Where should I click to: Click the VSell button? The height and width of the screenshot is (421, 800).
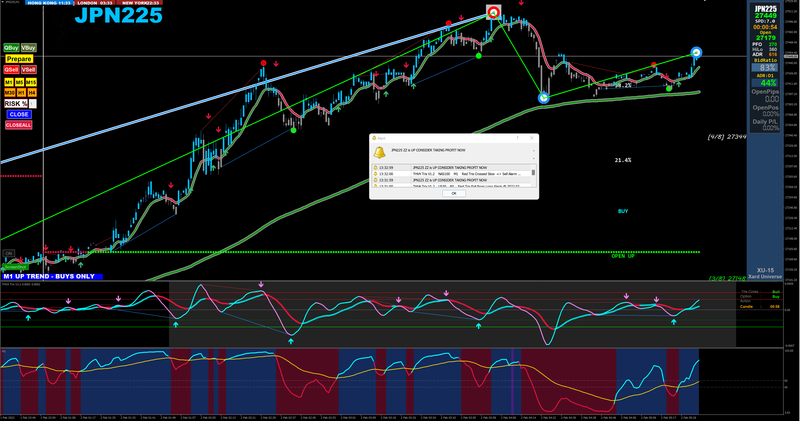coord(29,69)
